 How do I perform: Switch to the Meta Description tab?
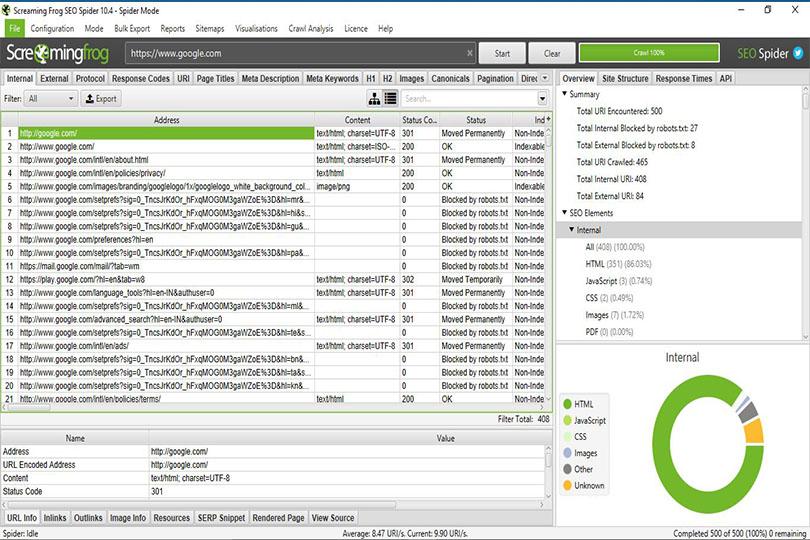point(270,78)
